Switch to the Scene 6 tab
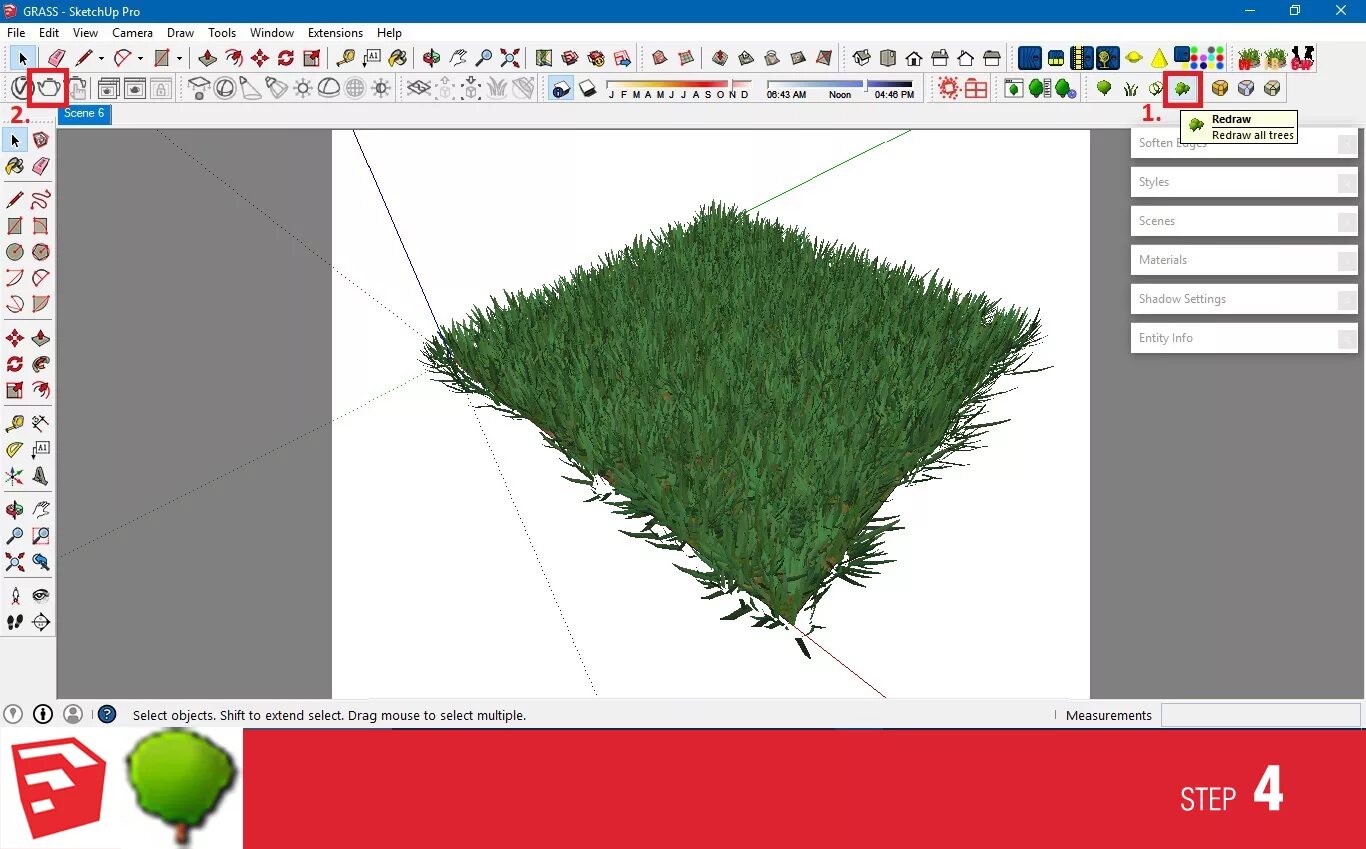This screenshot has height=849, width=1366. 84,114
